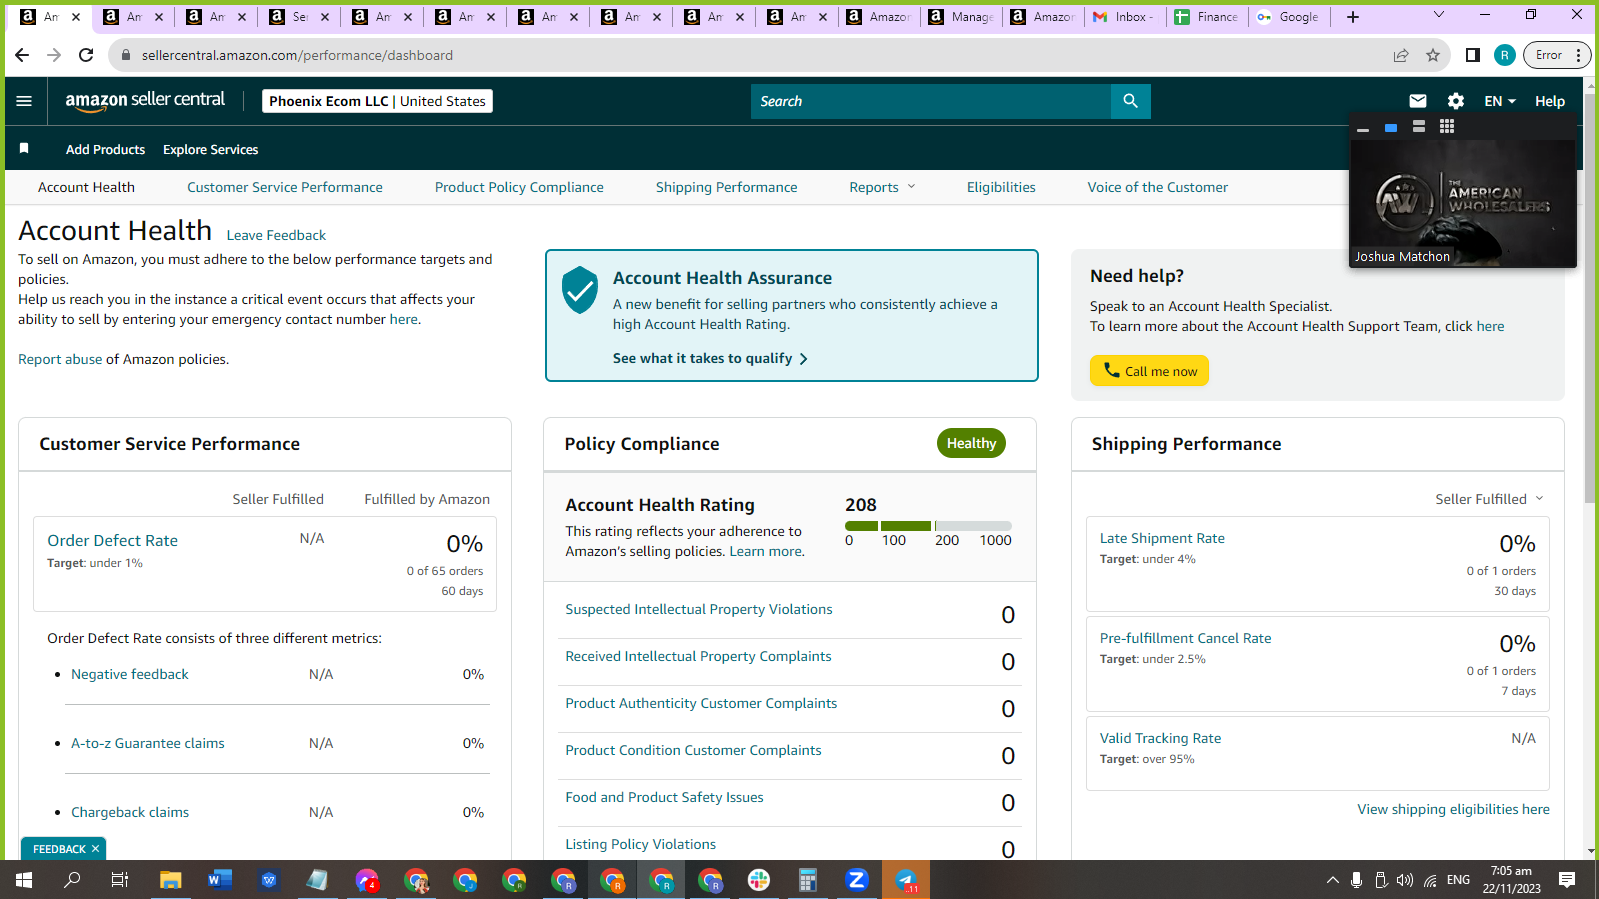
Task: Minimize the Zoom video overlay
Action: [x=1362, y=128]
